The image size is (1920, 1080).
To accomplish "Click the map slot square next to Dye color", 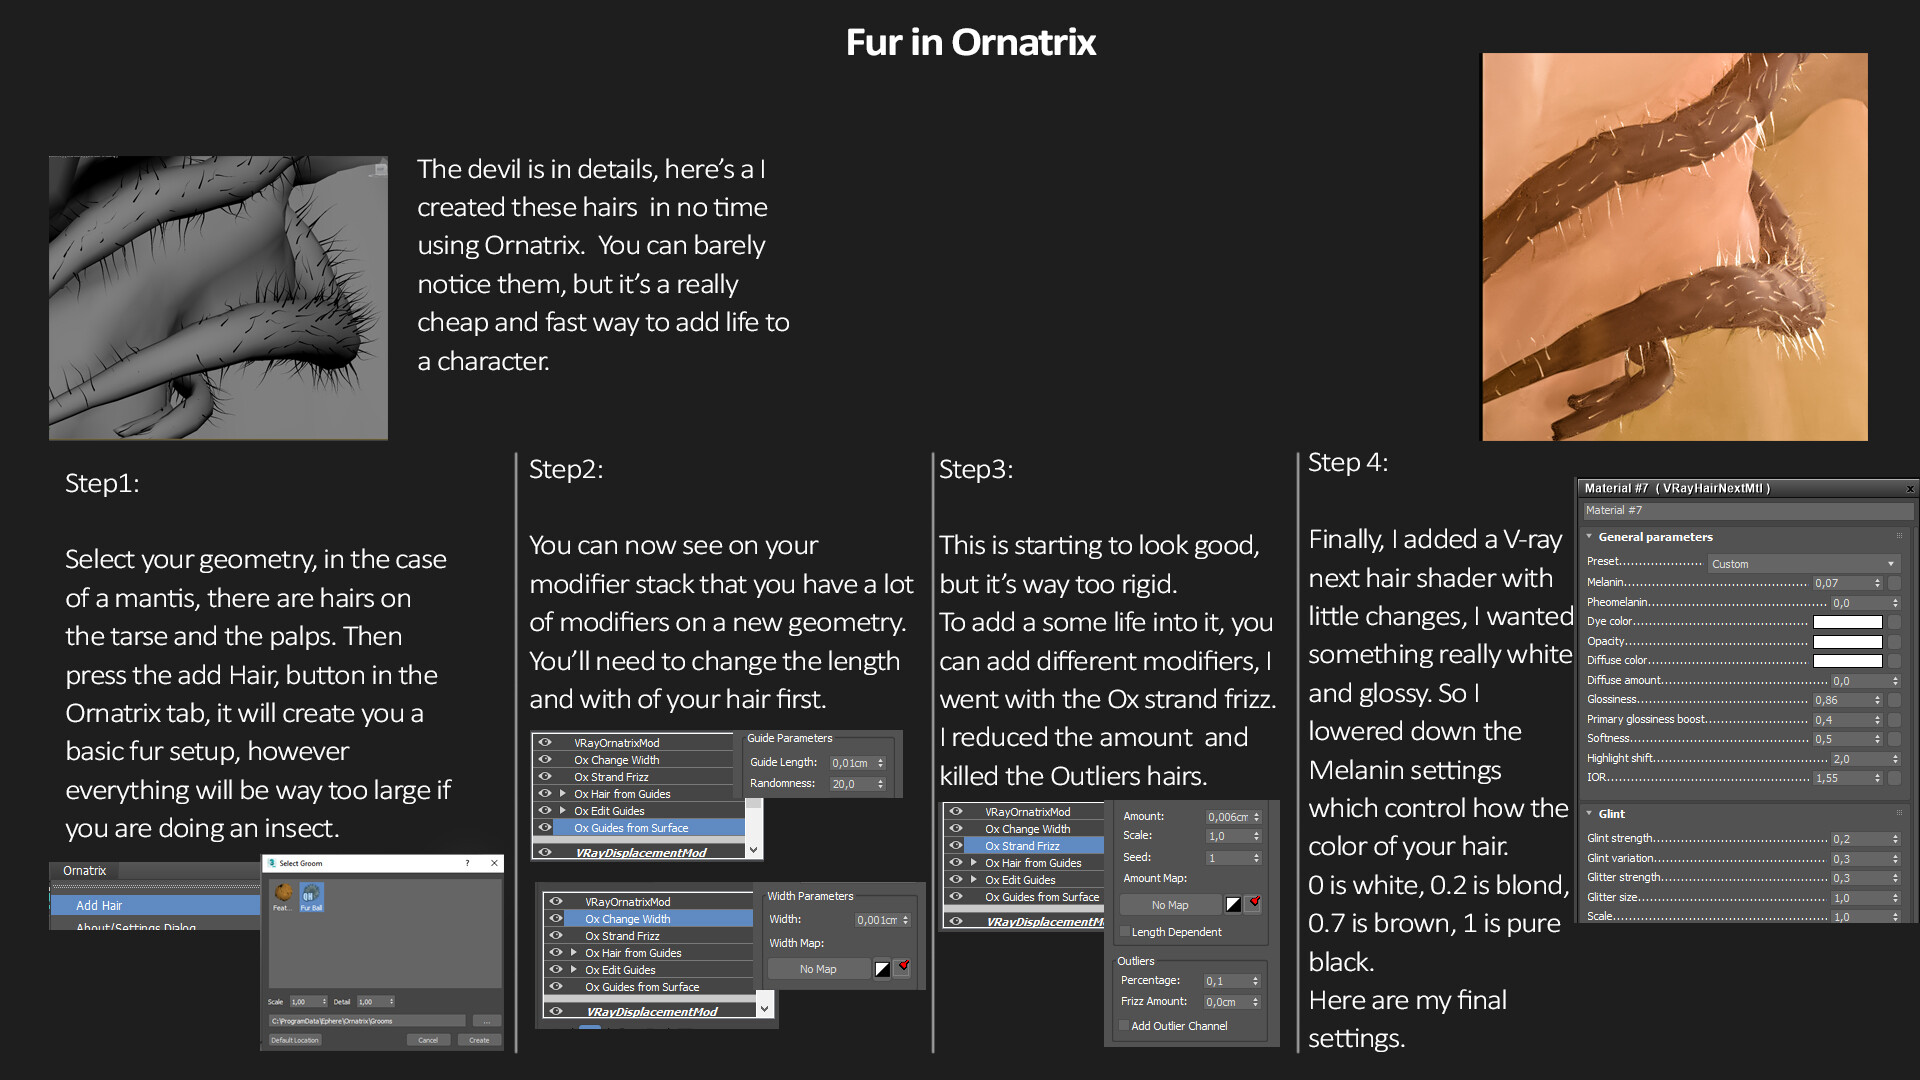I will [x=1894, y=622].
